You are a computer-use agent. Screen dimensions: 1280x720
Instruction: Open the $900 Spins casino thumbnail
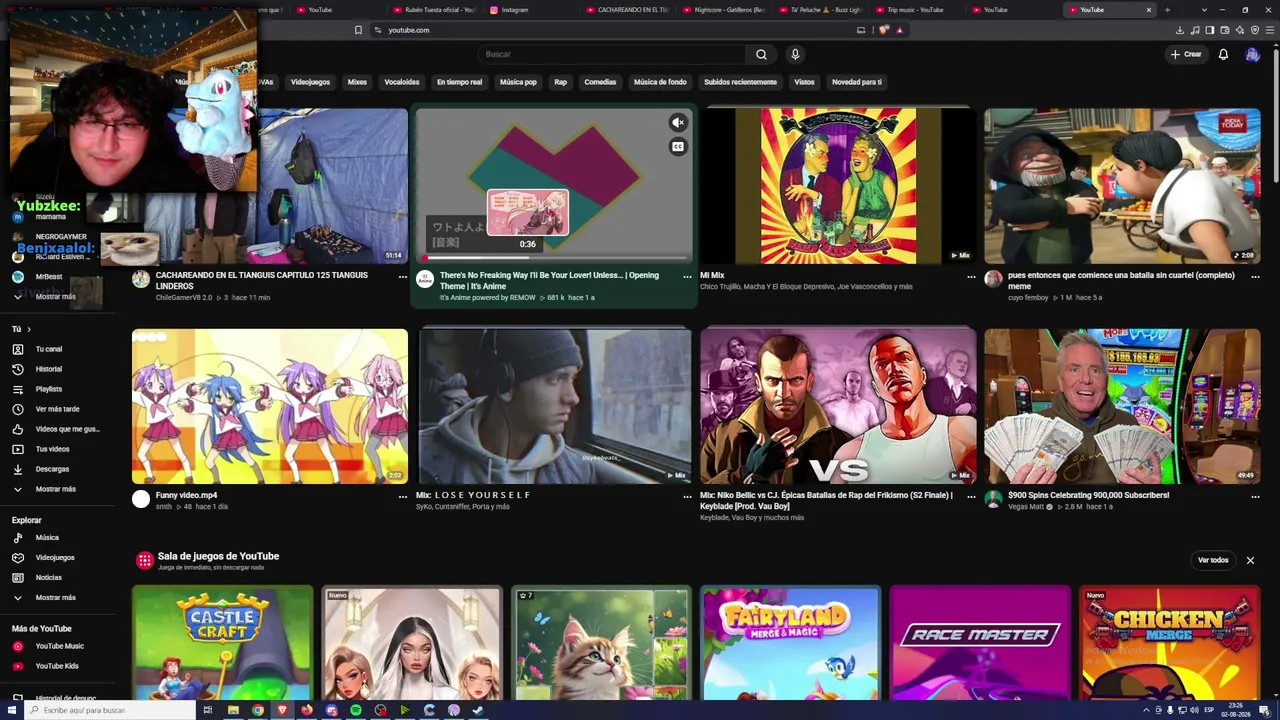coord(1122,406)
